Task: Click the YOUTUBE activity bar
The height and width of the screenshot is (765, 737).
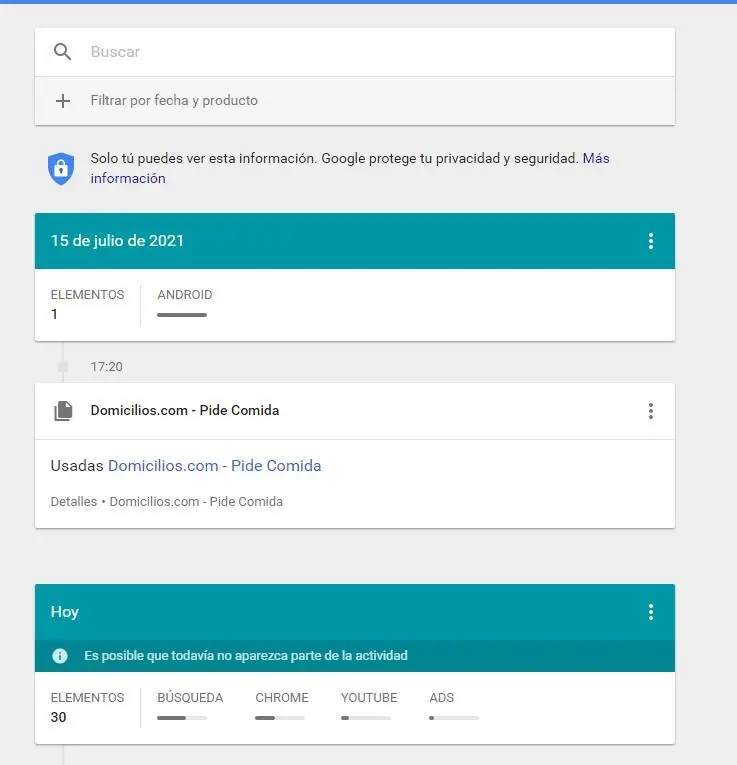Action: [366, 718]
